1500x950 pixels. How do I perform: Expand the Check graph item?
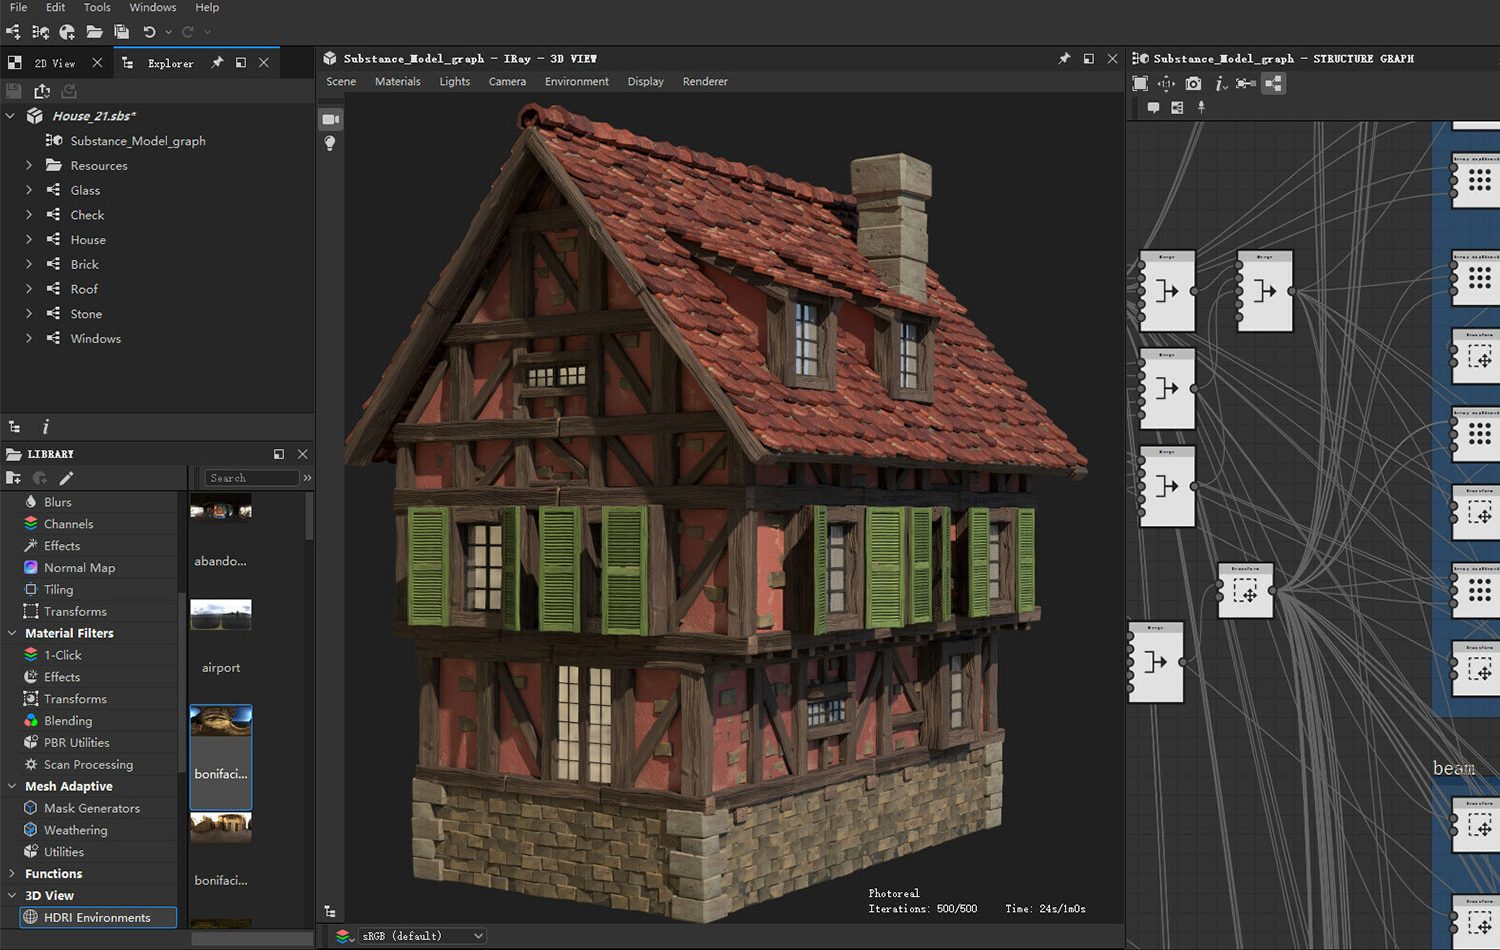28,215
